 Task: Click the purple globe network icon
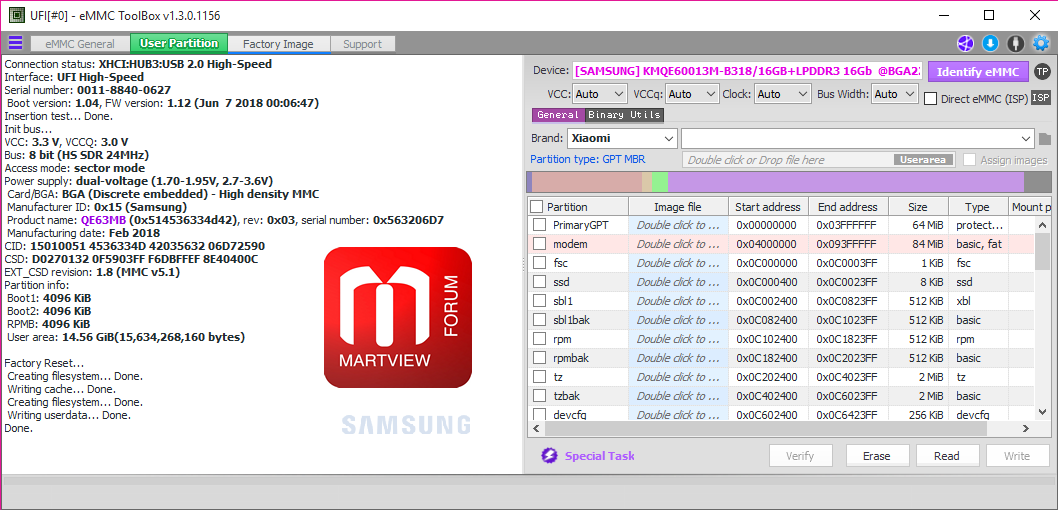pos(965,44)
